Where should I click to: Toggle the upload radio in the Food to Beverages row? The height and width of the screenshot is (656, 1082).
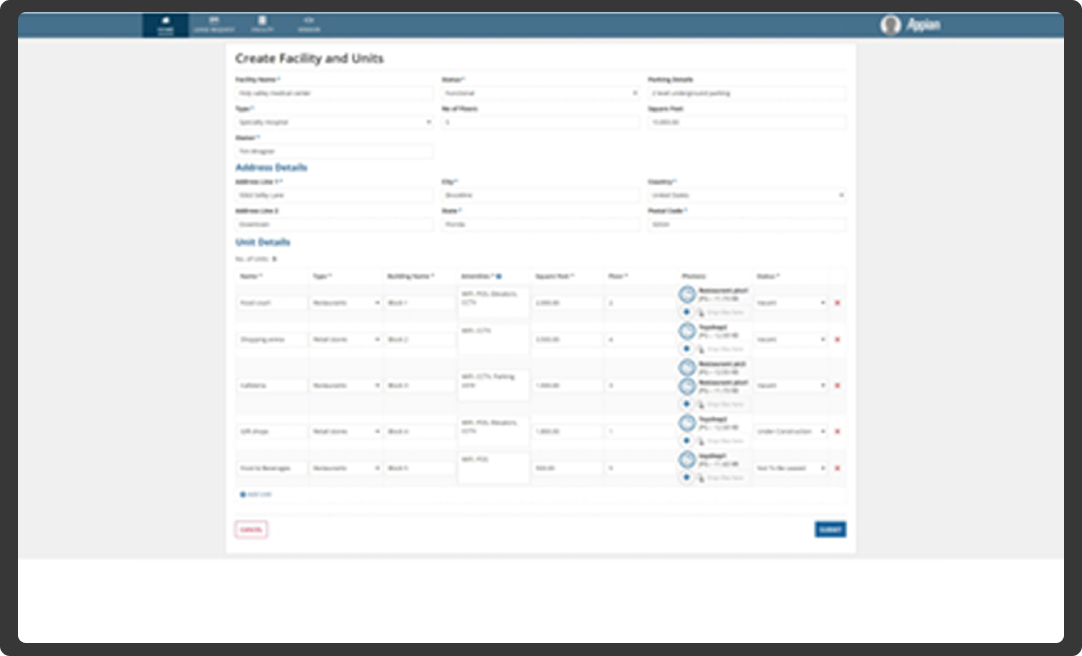(686, 477)
